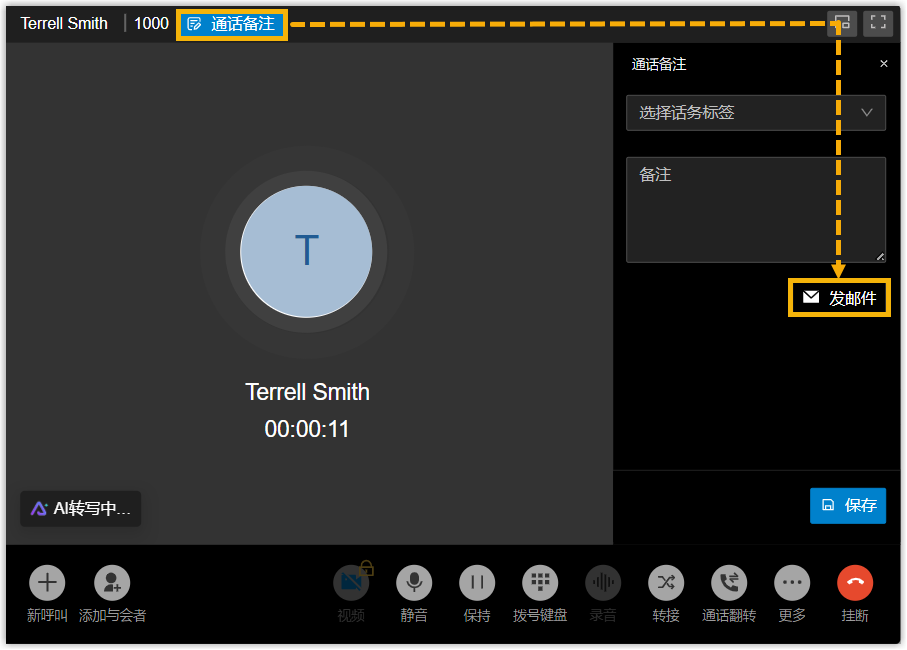Click the AI转写中 transcription indicator
907x650 pixels.
point(81,508)
